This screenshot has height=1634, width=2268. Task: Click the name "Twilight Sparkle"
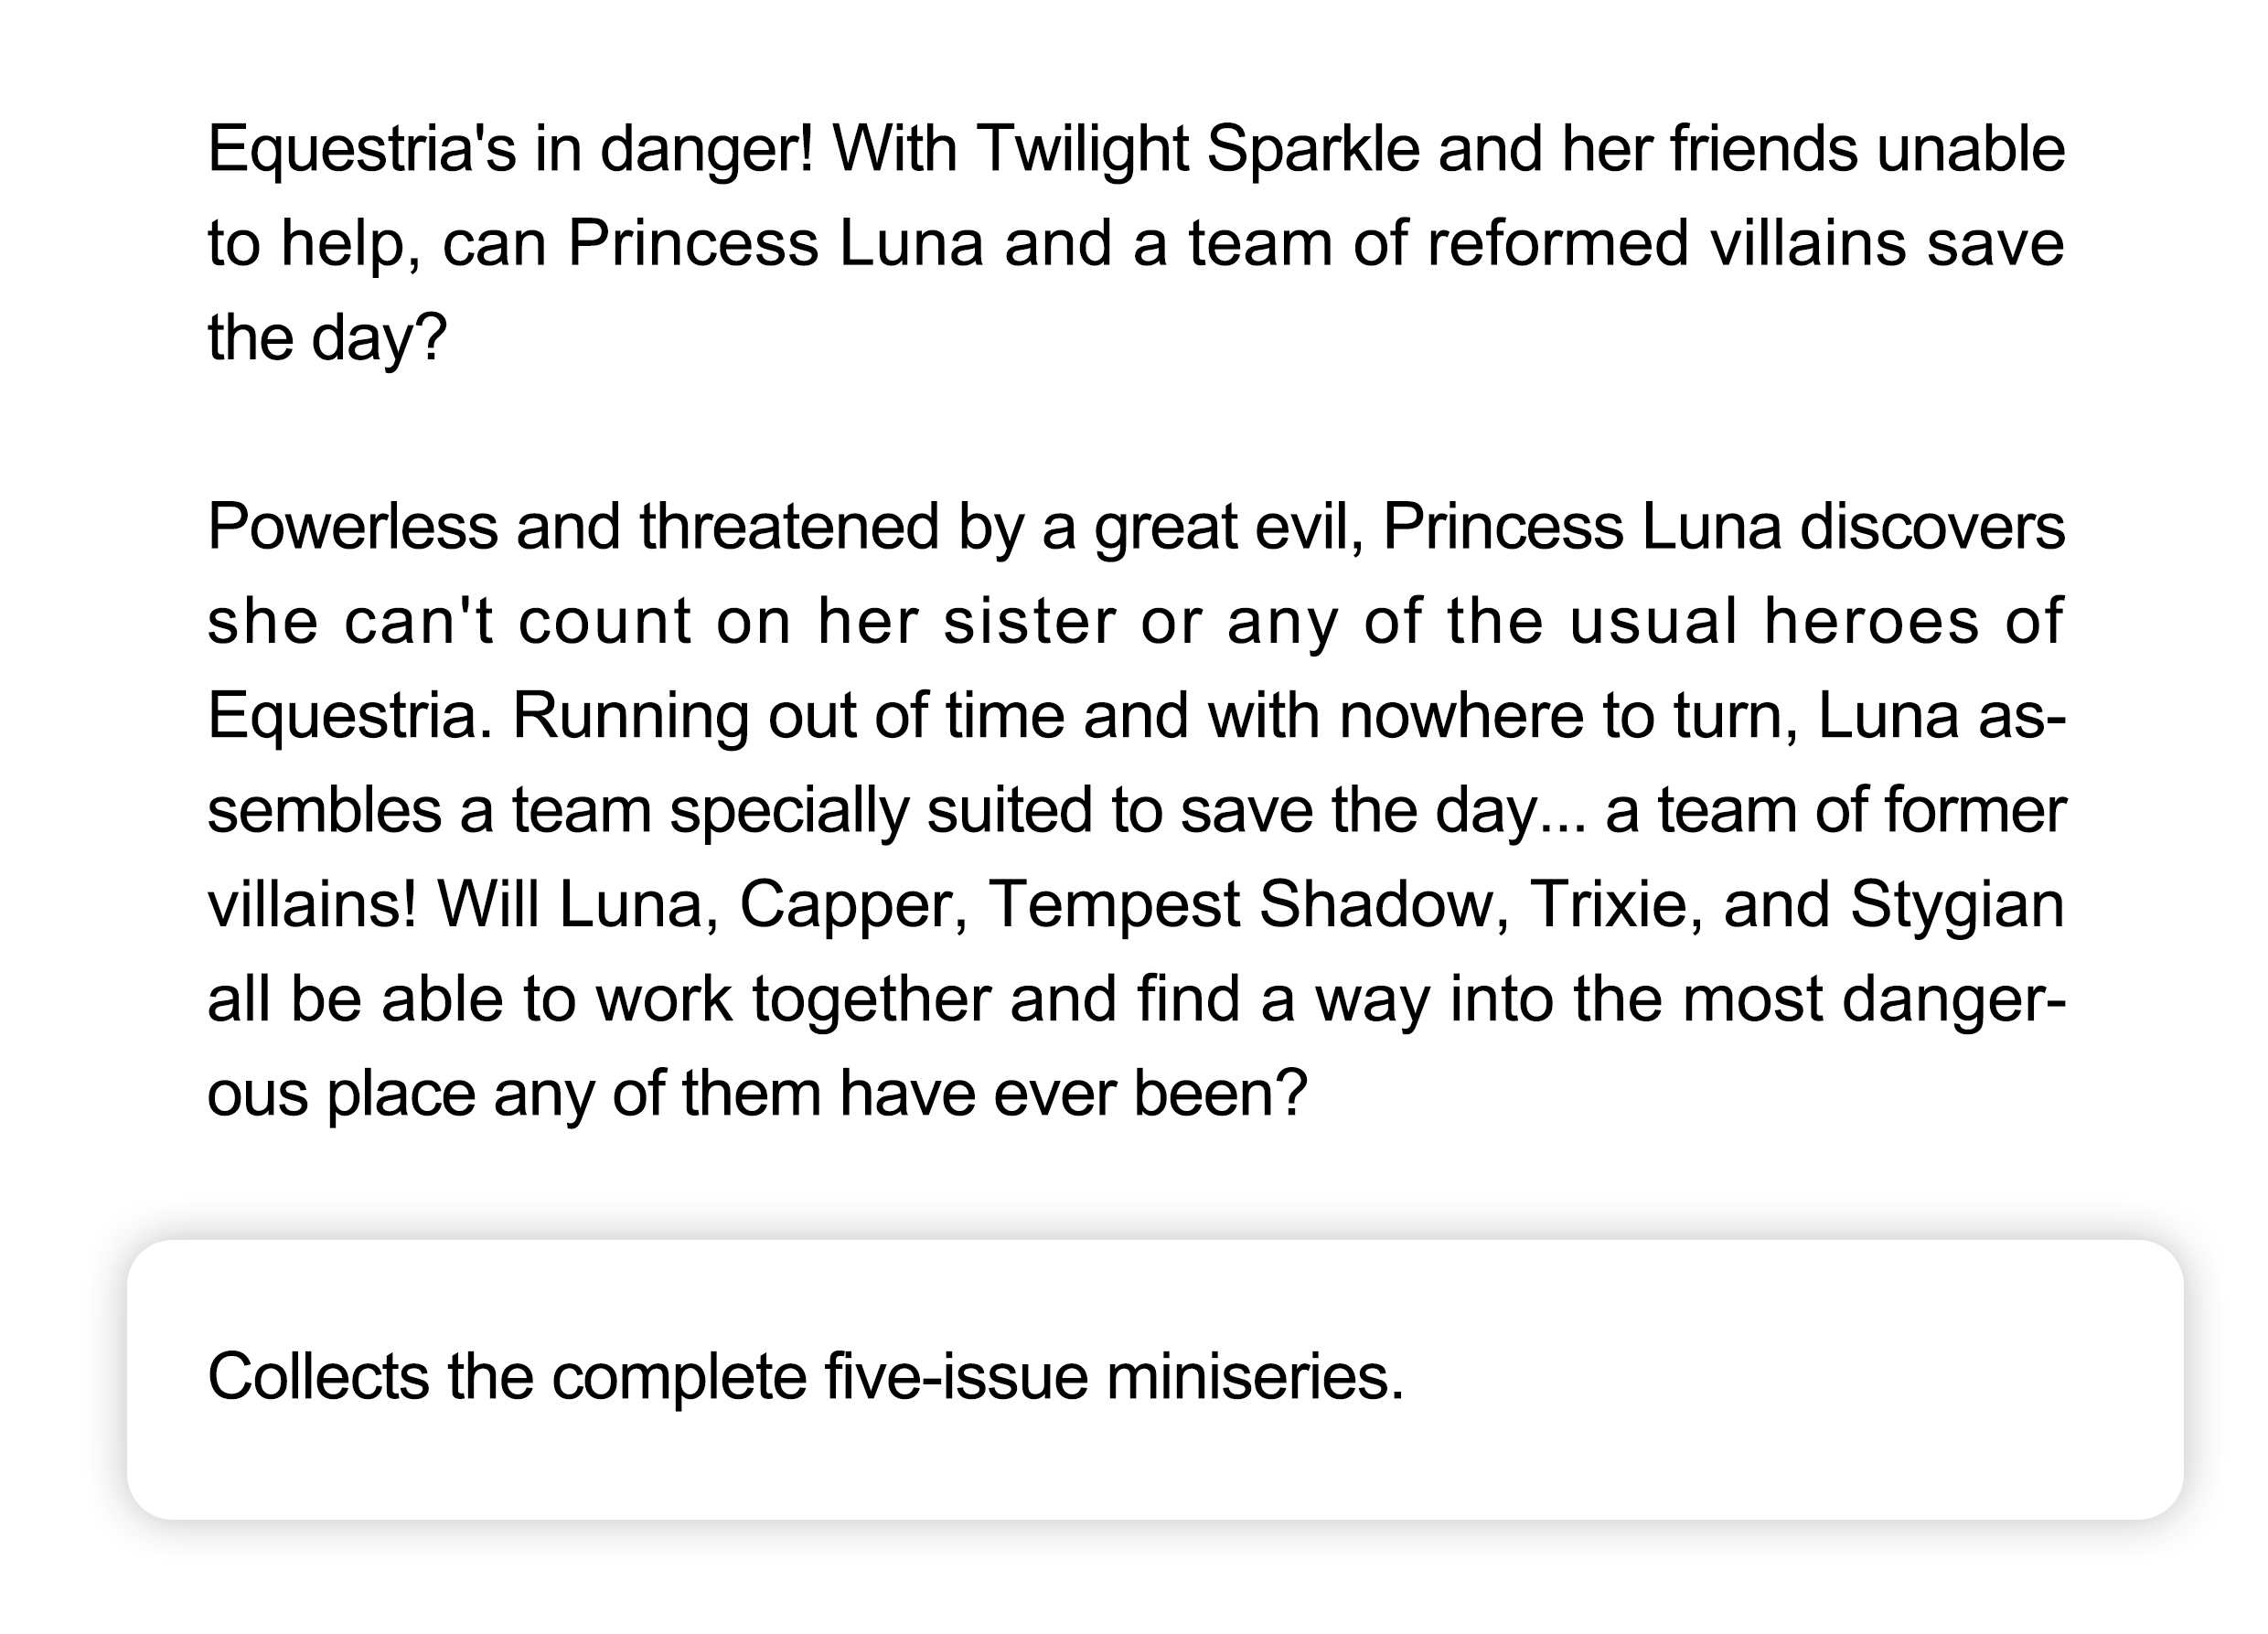click(1197, 149)
